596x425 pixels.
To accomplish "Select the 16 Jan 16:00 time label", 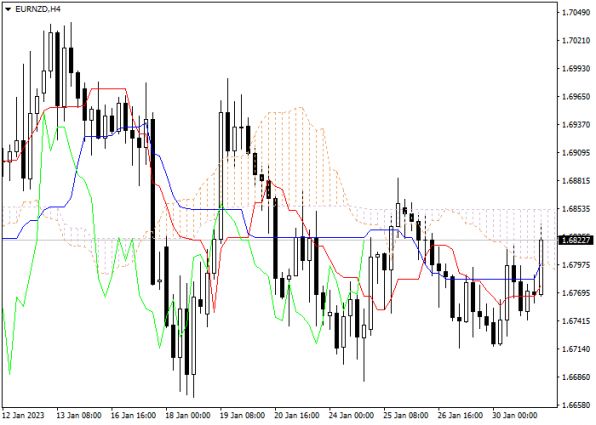I will click(x=133, y=414).
